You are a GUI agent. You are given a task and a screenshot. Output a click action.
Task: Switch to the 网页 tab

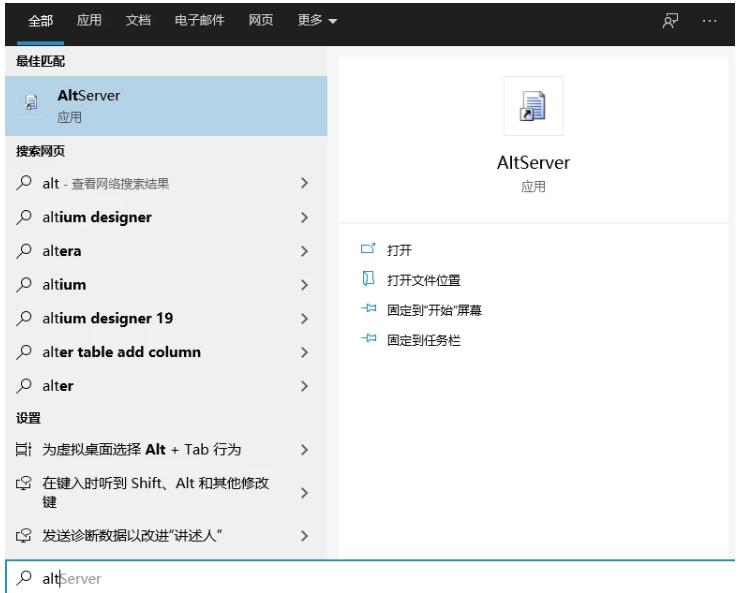pos(261,20)
